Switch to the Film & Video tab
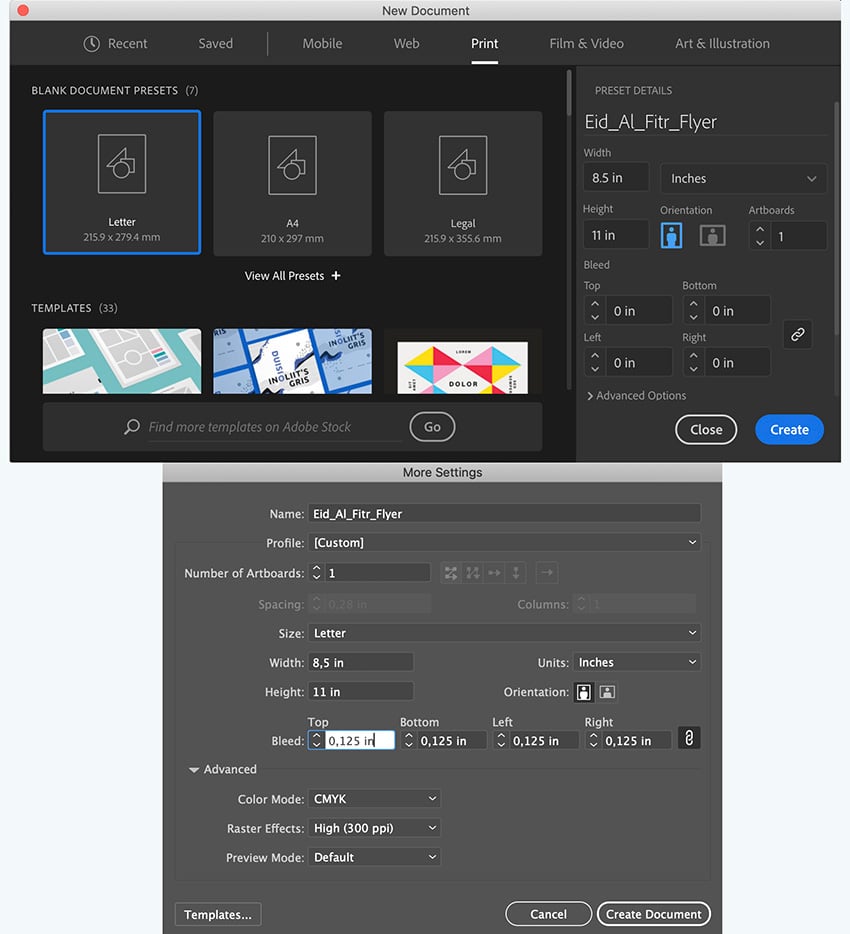The image size is (850, 934). click(x=586, y=43)
